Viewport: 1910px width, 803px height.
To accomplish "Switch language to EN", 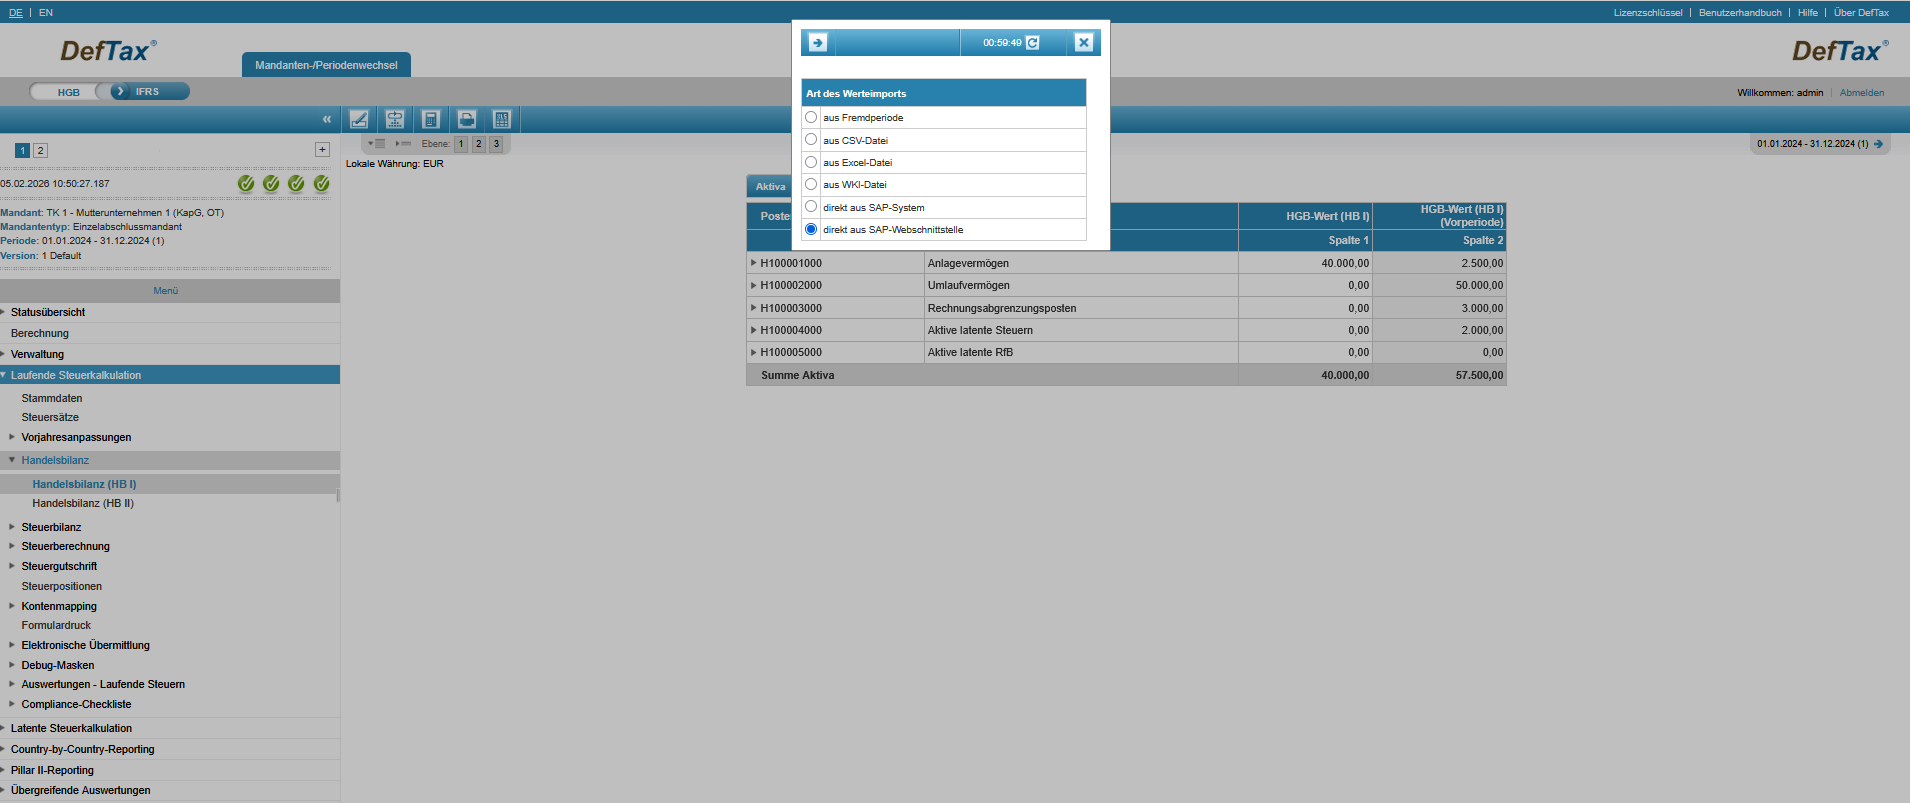I will coord(46,13).
